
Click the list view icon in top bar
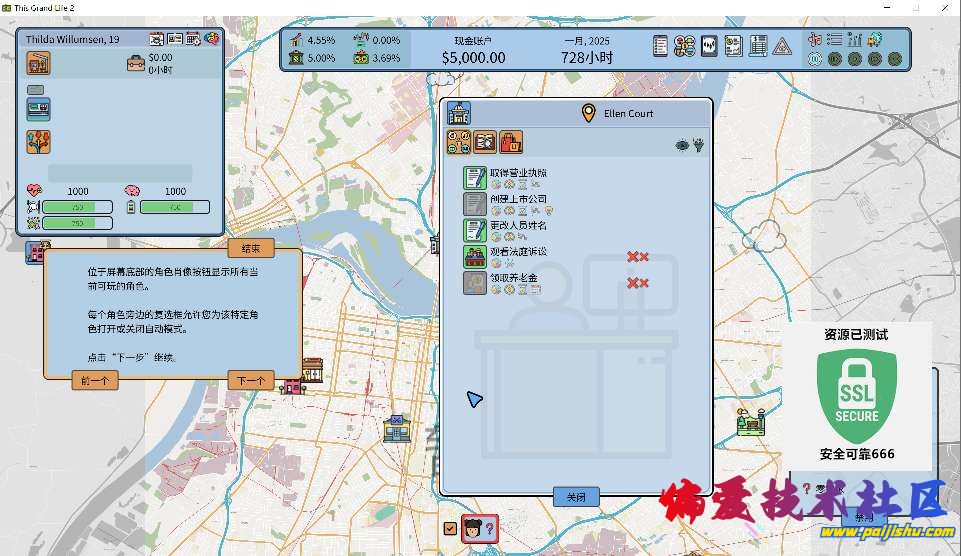tap(834, 40)
